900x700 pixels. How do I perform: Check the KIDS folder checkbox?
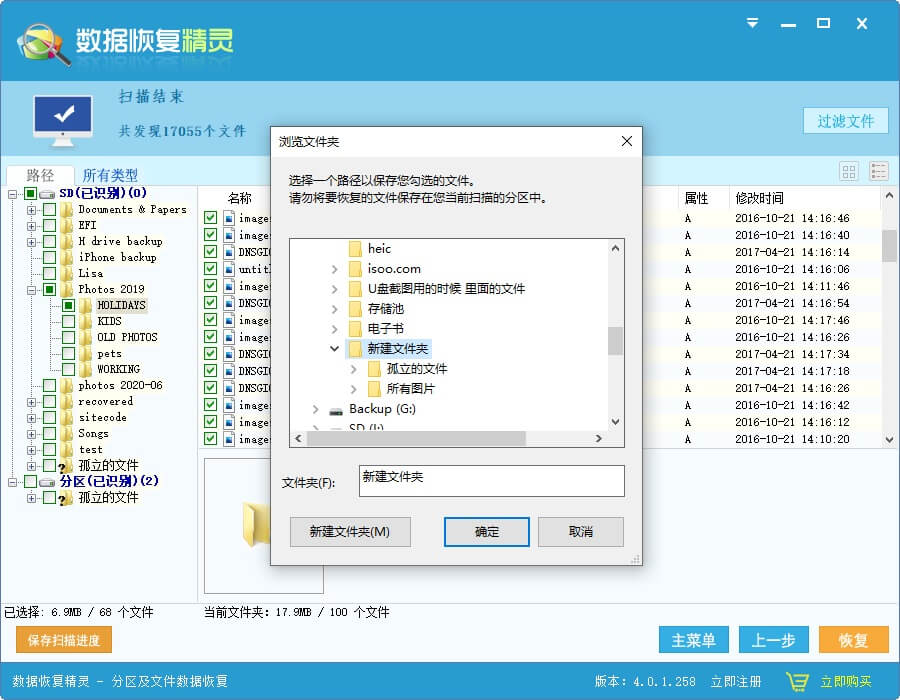click(69, 321)
